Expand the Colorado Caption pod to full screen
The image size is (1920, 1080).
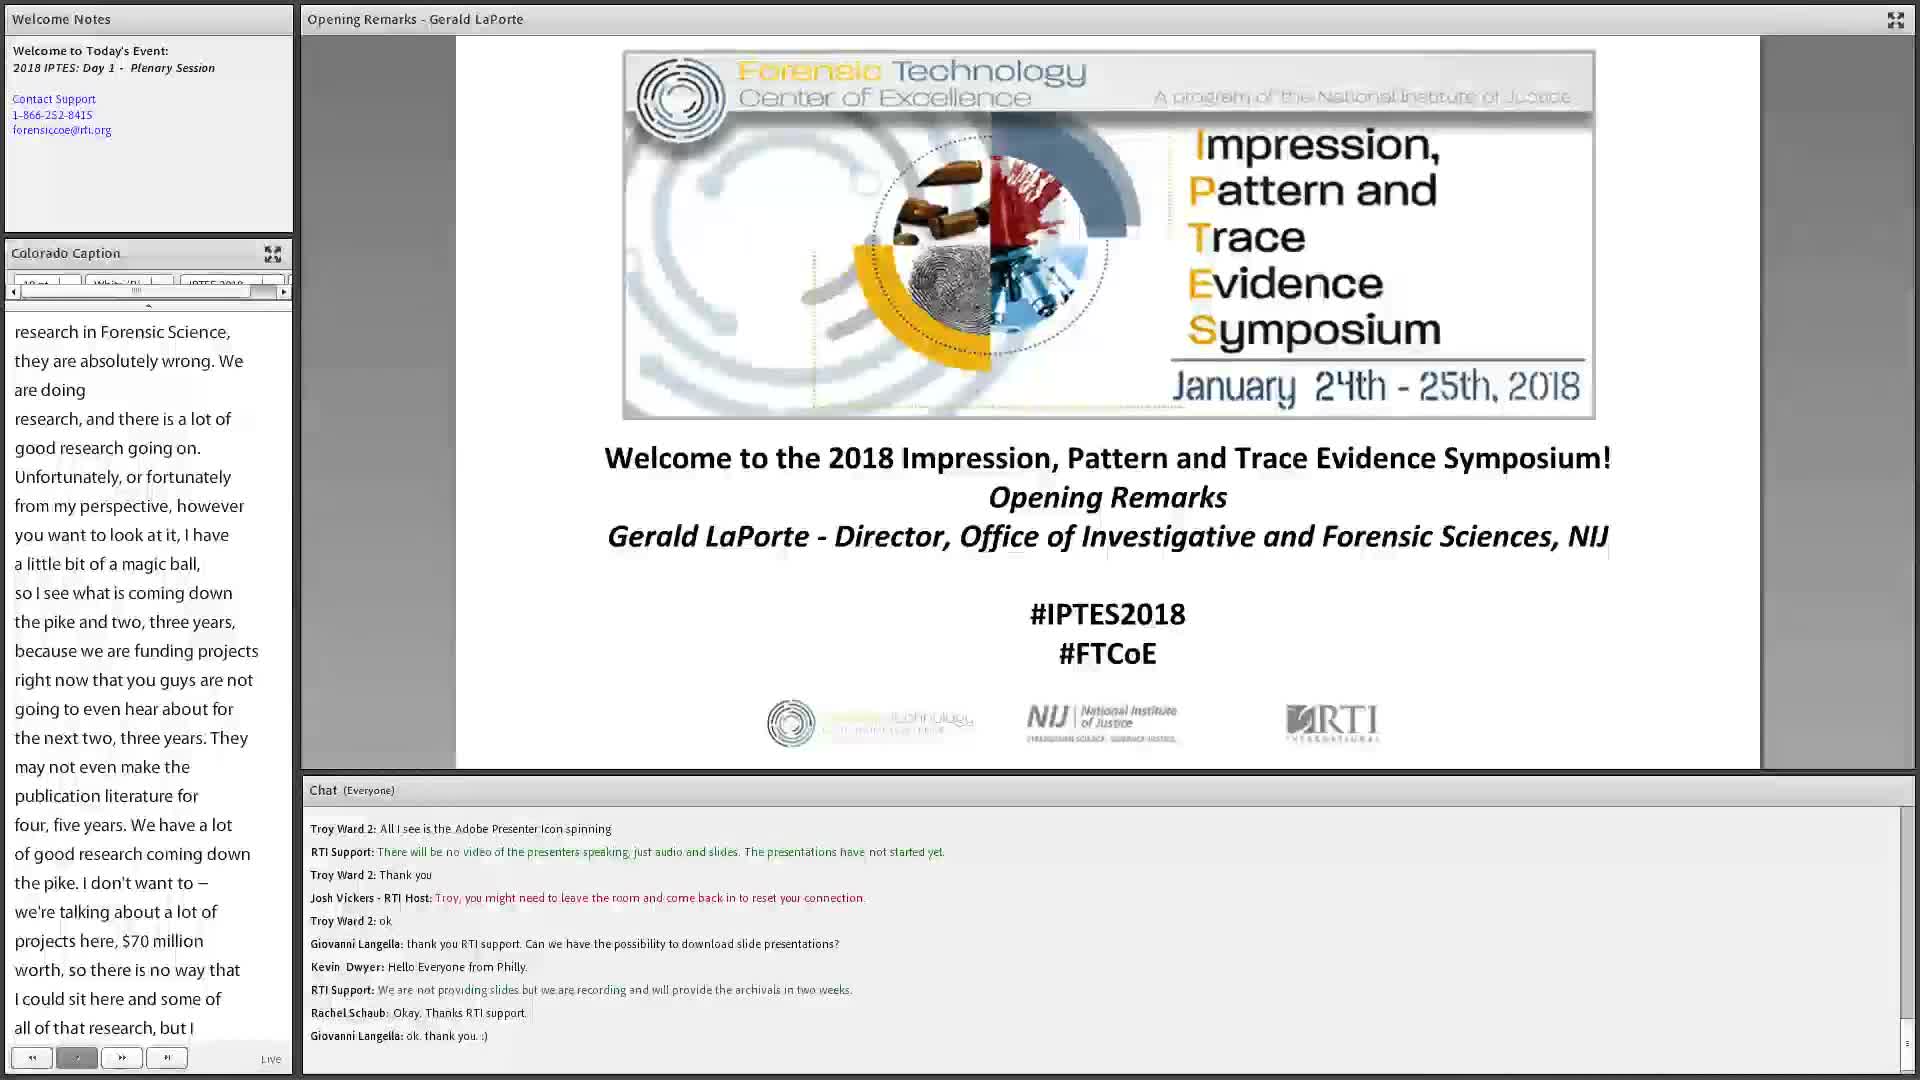point(272,254)
